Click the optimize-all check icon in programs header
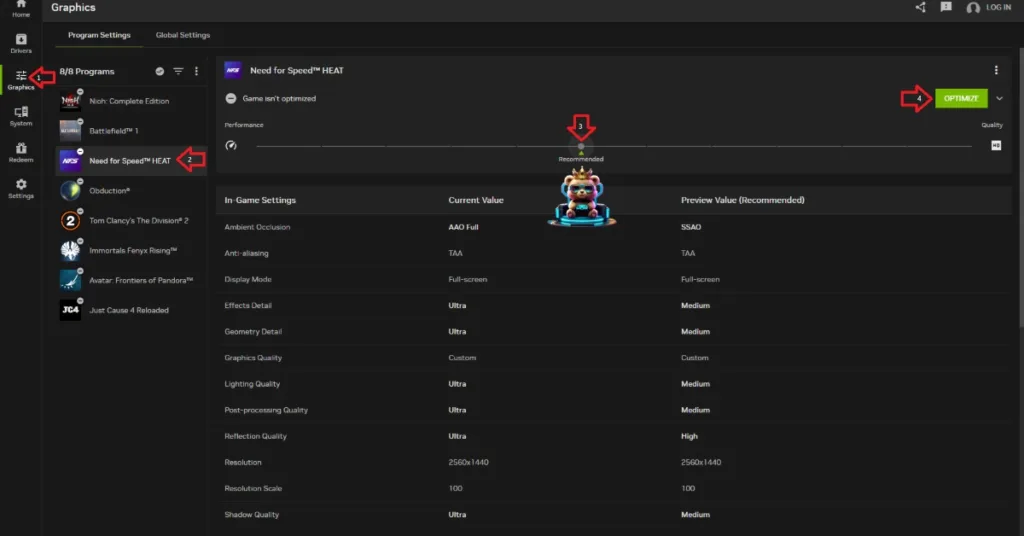Screen dimensions: 1024x536 (159, 71)
